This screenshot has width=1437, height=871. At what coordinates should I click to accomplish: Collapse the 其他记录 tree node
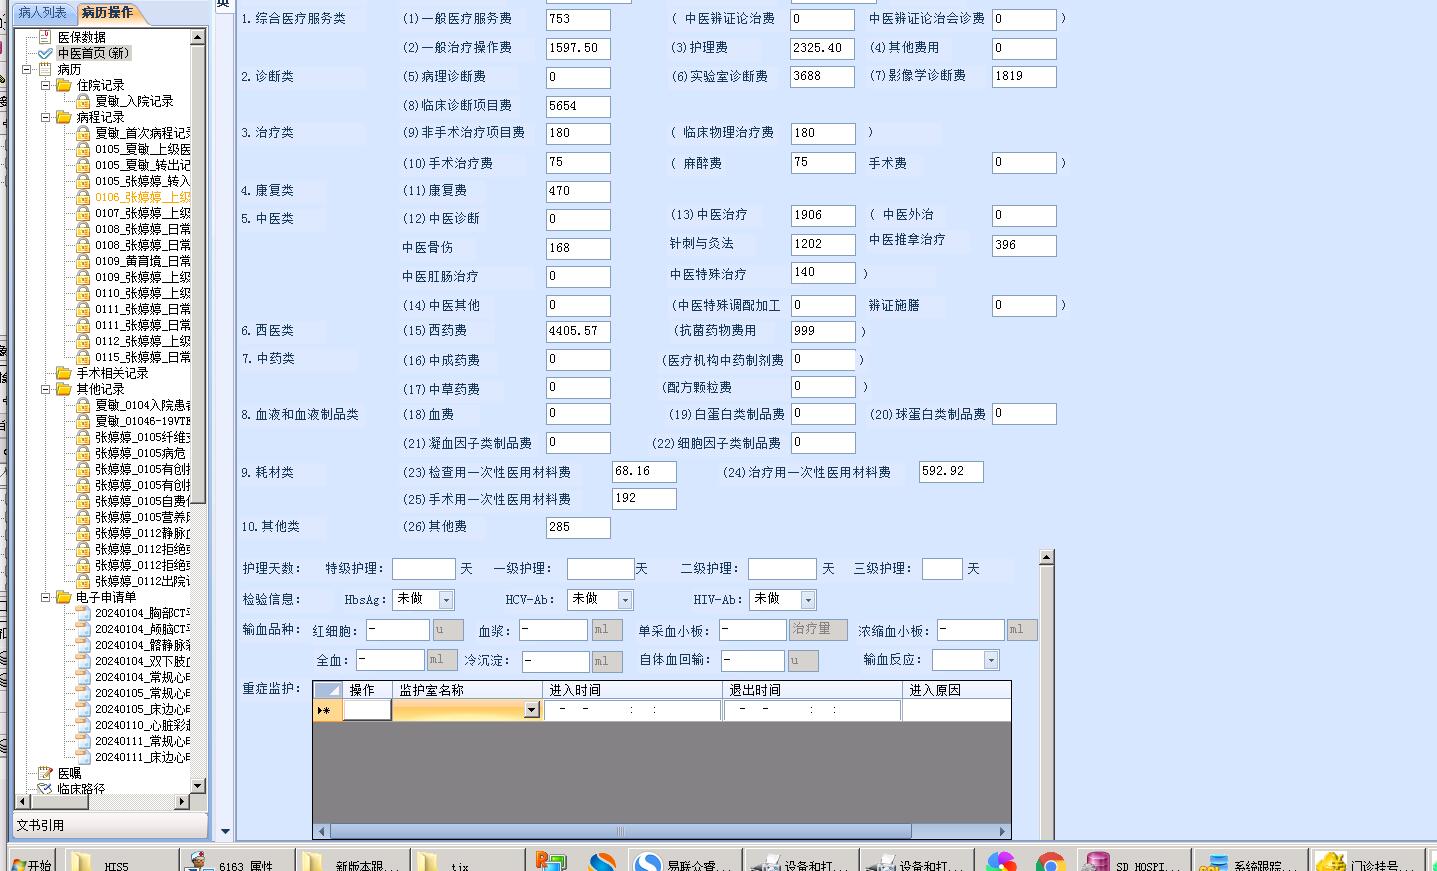[x=45, y=389]
